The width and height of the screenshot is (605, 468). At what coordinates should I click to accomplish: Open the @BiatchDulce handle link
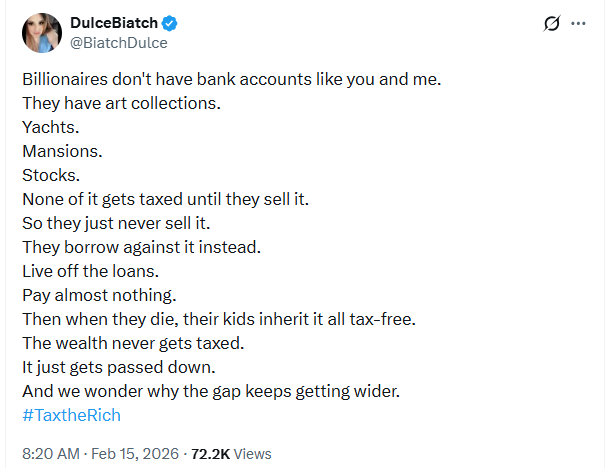[x=118, y=43]
